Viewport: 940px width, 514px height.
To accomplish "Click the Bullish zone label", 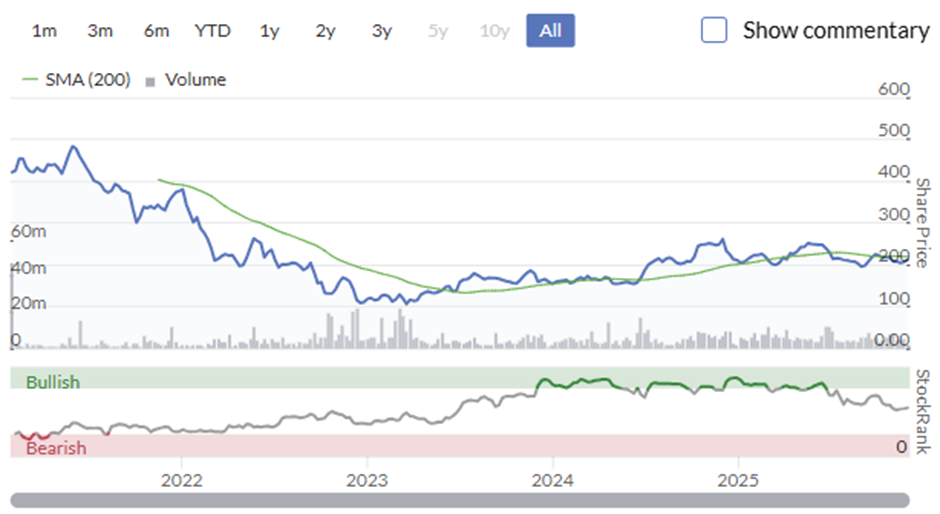I will pyautogui.click(x=53, y=382).
